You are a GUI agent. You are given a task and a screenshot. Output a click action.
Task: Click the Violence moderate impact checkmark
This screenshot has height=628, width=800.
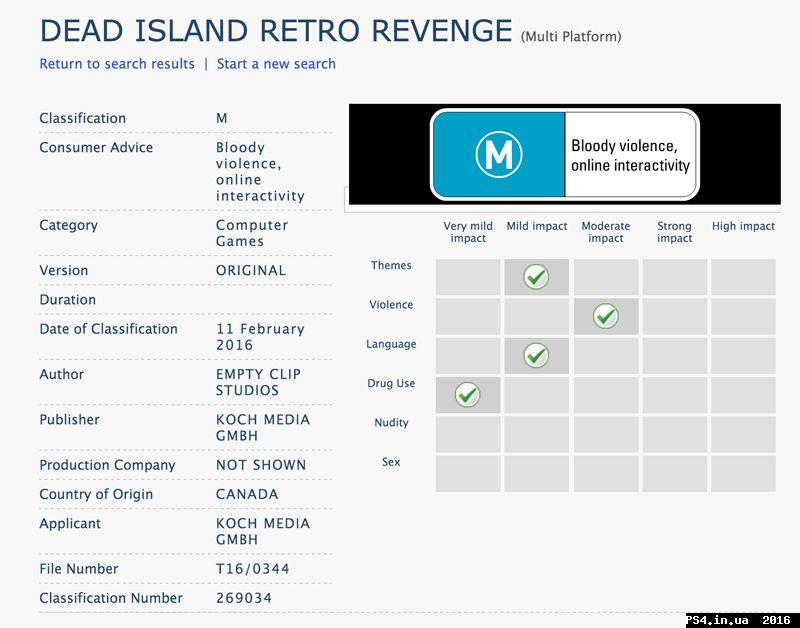pos(605,316)
